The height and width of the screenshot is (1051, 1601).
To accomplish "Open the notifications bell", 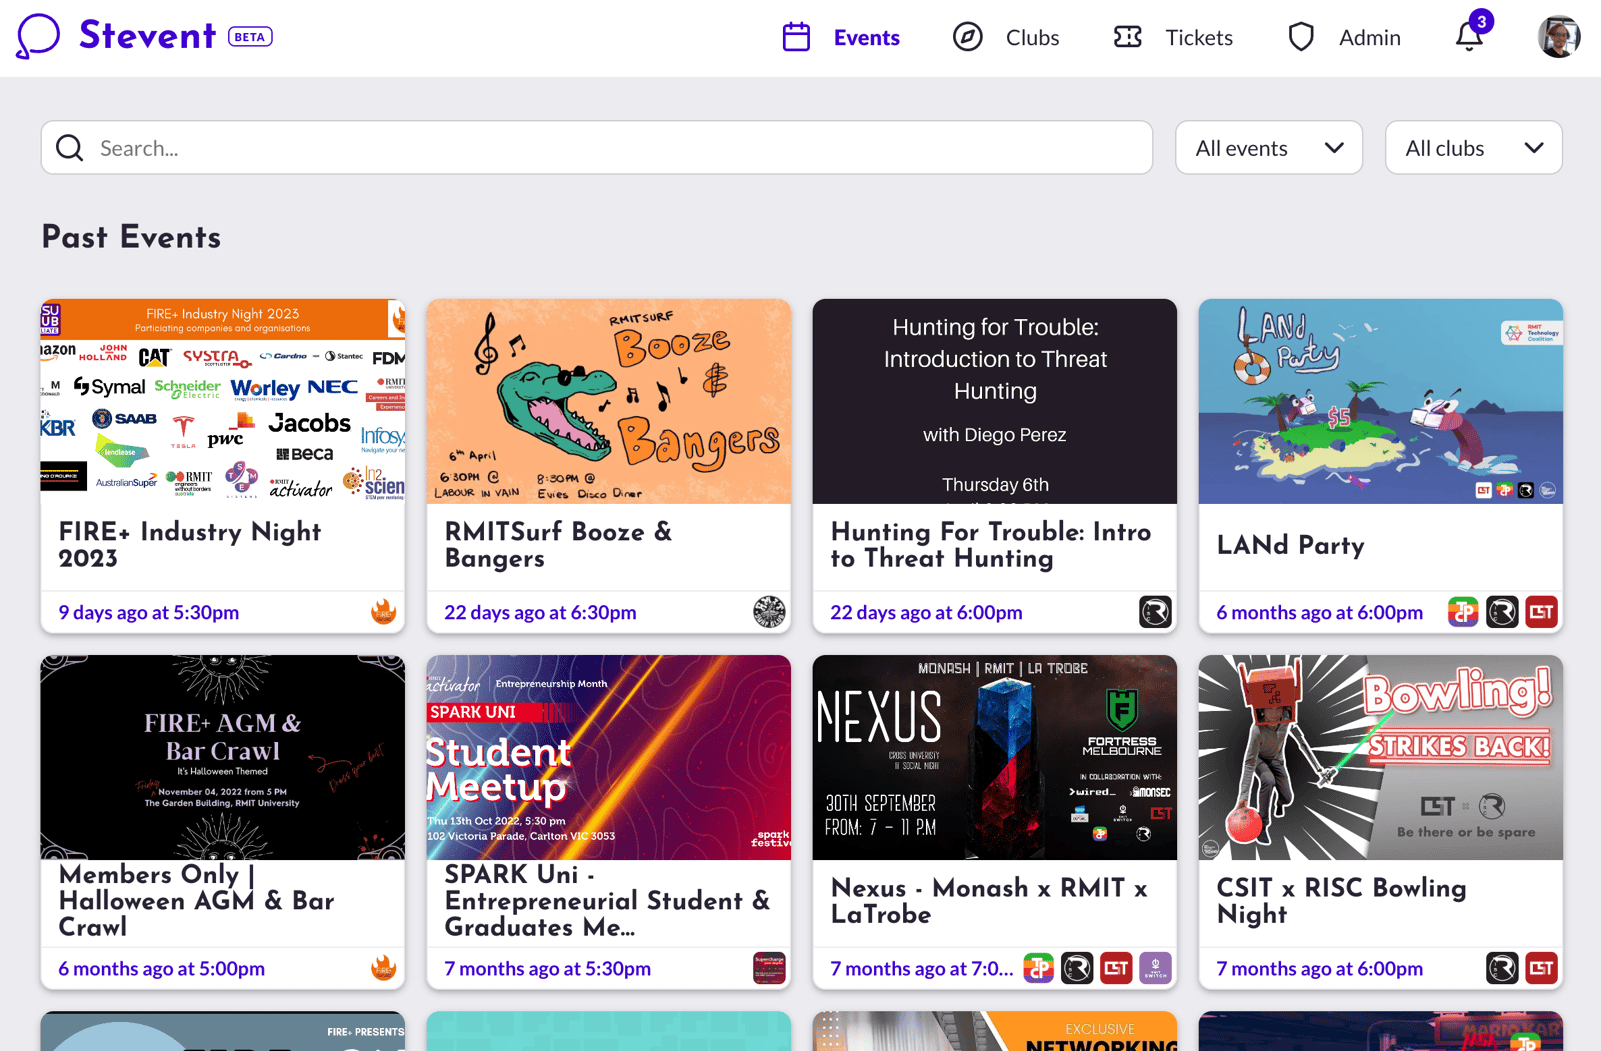I will click(x=1468, y=37).
